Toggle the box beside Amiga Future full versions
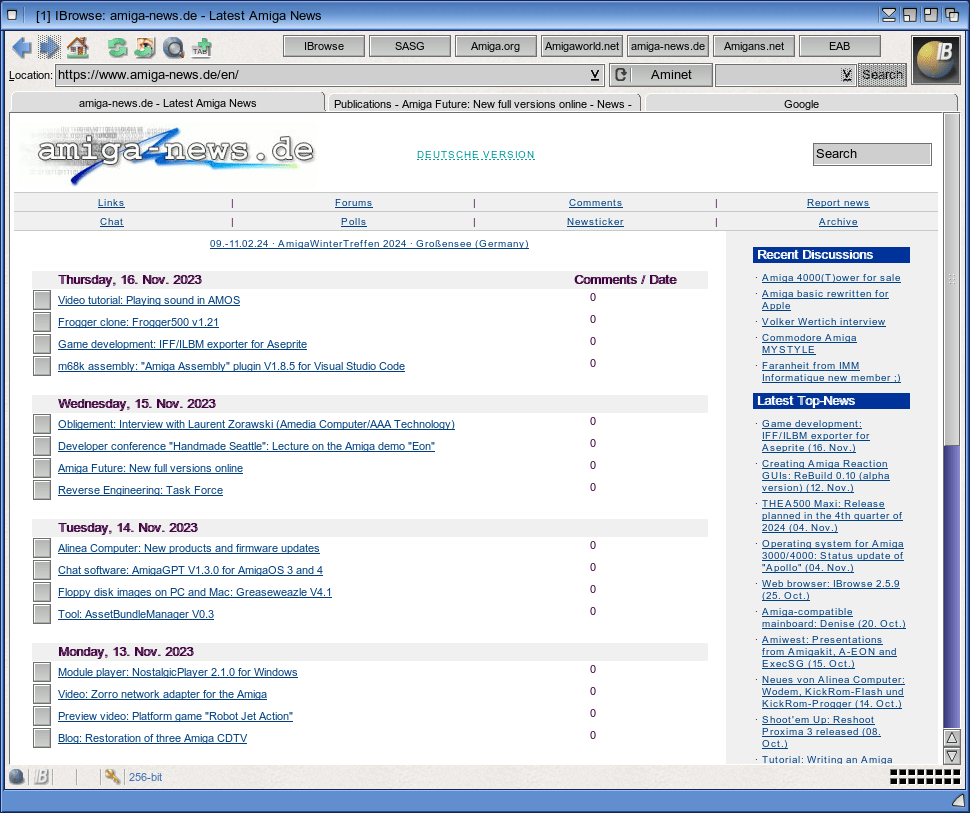The image size is (970, 813). click(x=42, y=468)
